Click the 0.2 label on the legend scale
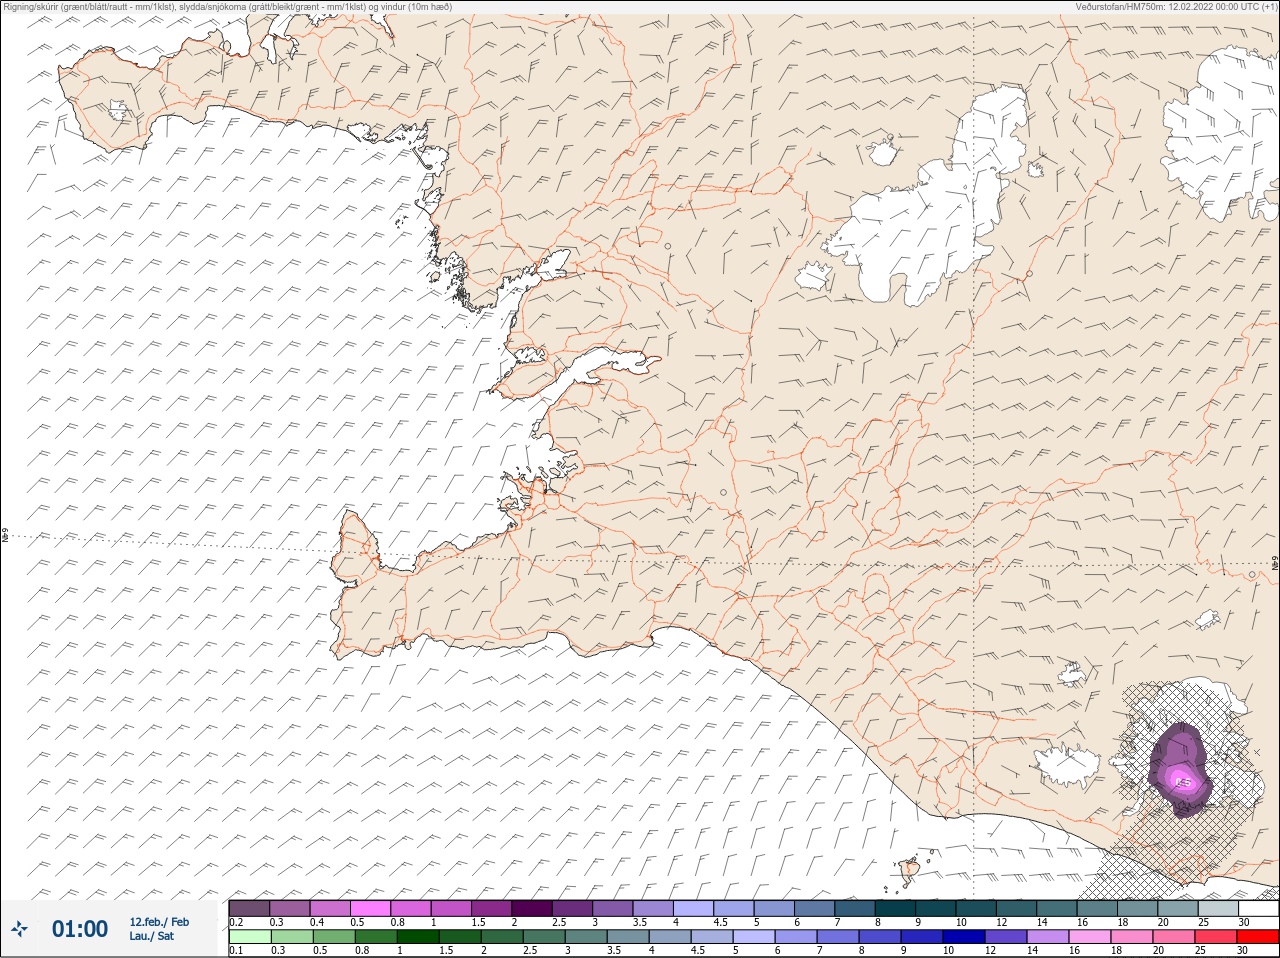 236,922
